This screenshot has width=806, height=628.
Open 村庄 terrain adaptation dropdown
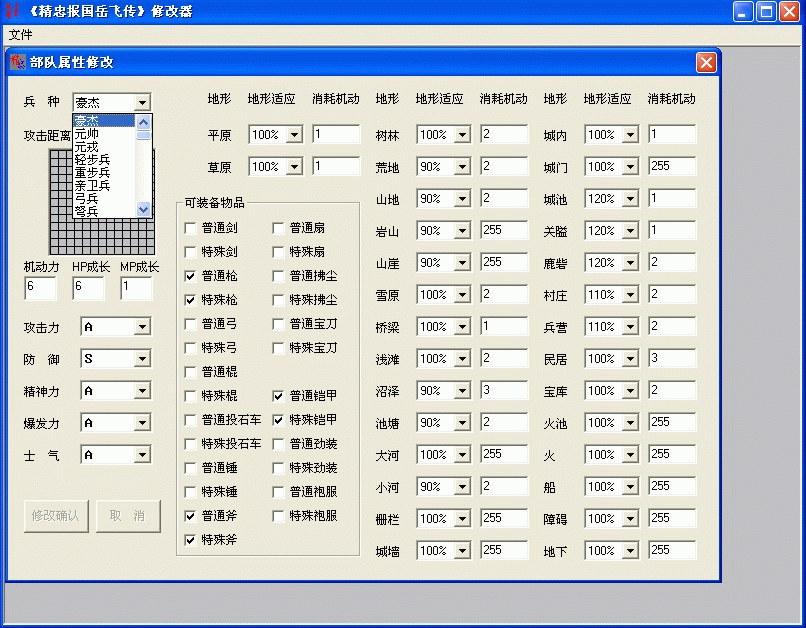click(x=630, y=295)
